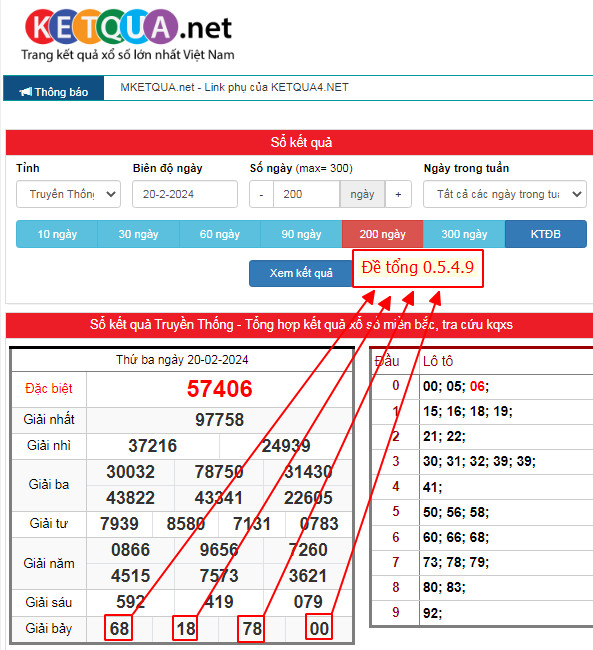Click the special prize number 57406
This screenshot has width=593, height=650.
point(219,389)
